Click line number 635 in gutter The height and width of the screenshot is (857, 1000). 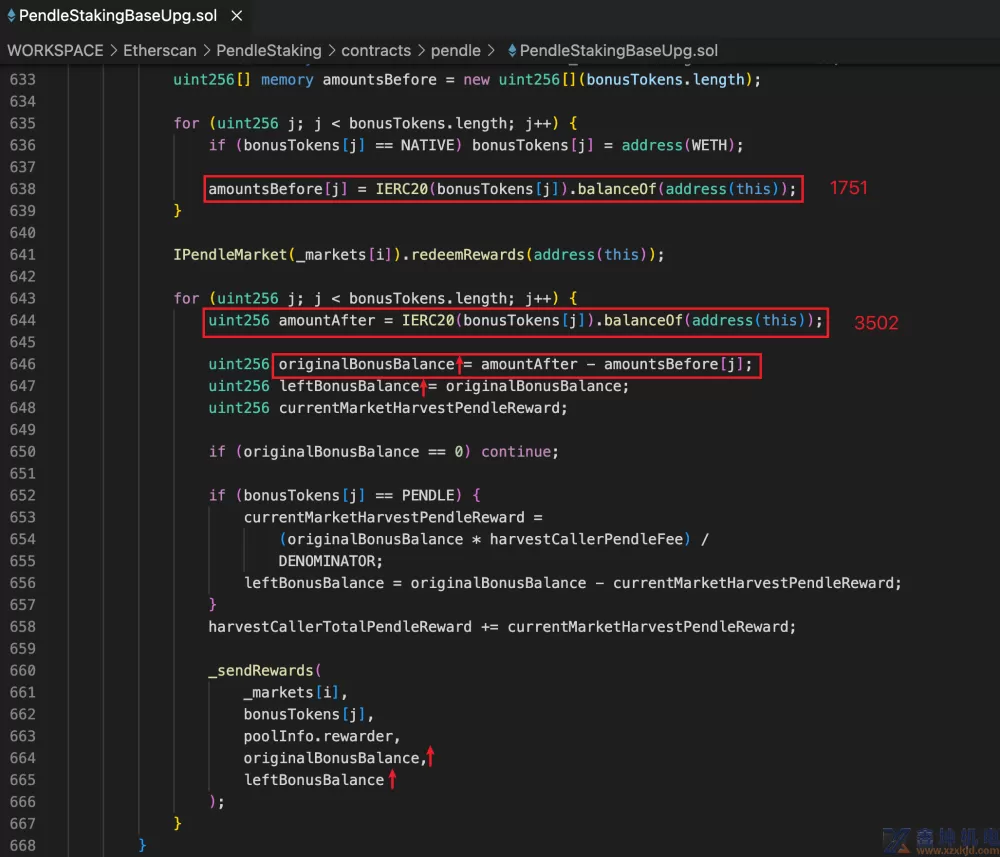point(22,123)
